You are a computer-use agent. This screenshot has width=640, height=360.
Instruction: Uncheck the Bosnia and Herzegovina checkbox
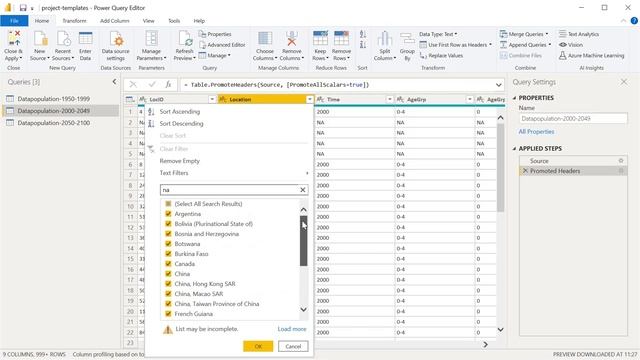pyautogui.click(x=168, y=233)
